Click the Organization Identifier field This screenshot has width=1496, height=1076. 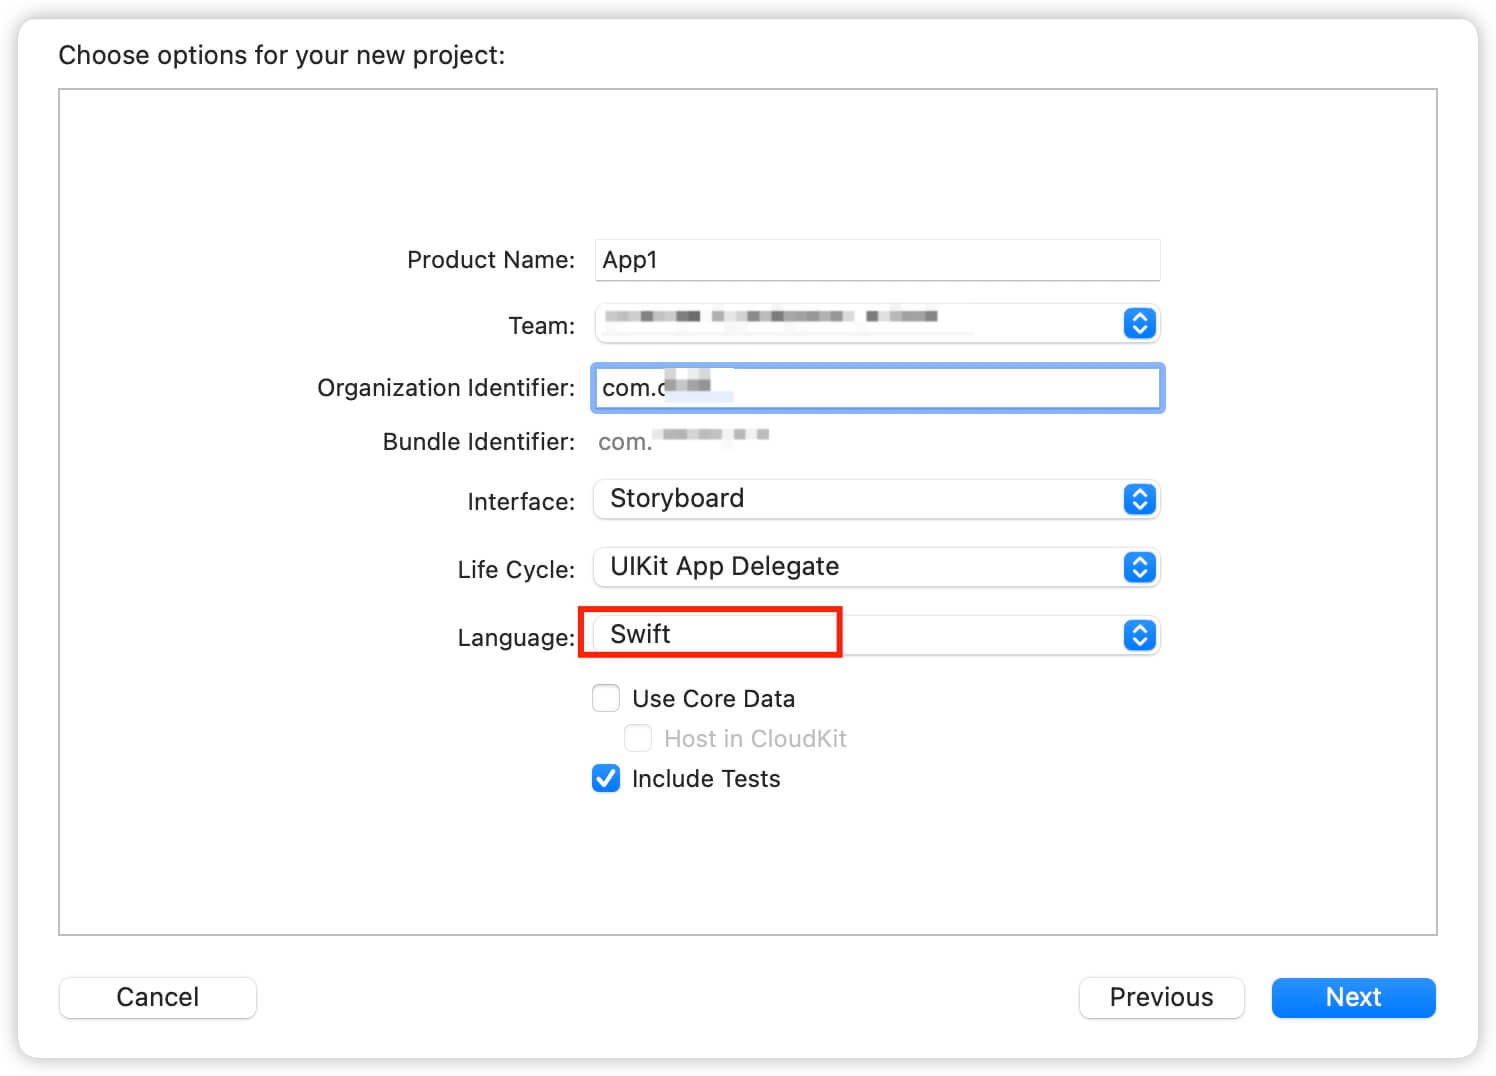point(877,388)
